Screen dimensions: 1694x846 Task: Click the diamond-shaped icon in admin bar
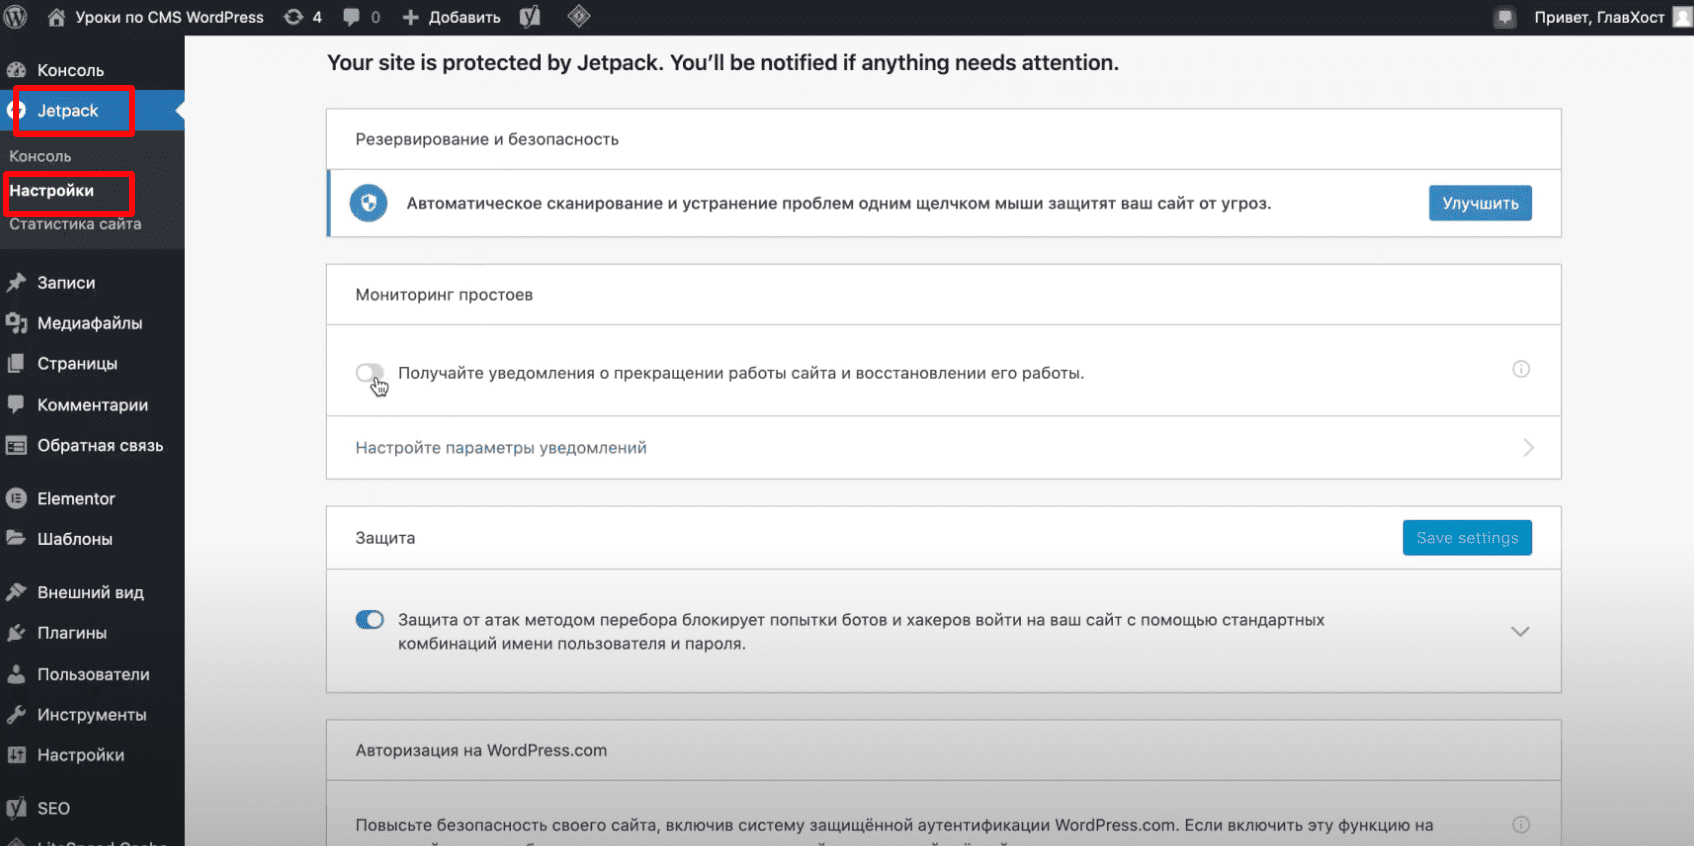(x=579, y=17)
